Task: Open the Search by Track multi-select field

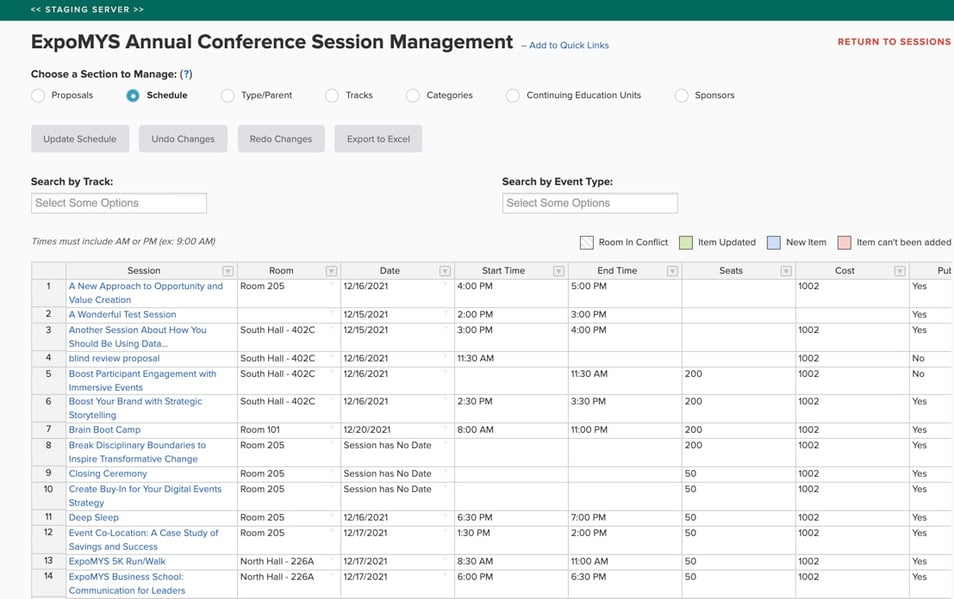Action: [x=119, y=203]
